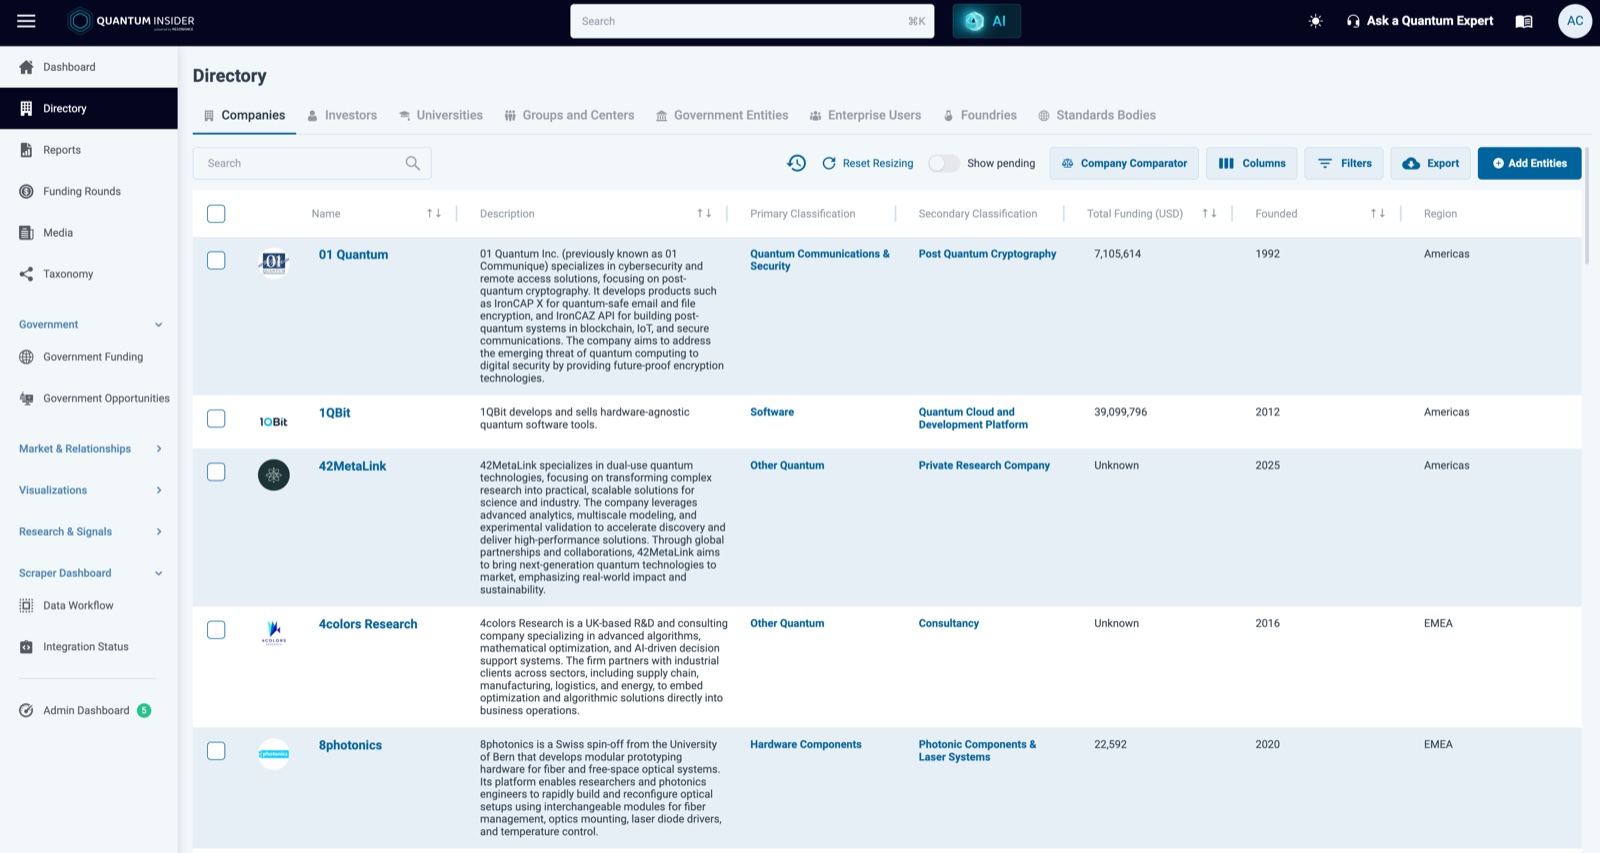Expand the Visualizations section
Image resolution: width=1600 pixels, height=853 pixels.
[89, 490]
